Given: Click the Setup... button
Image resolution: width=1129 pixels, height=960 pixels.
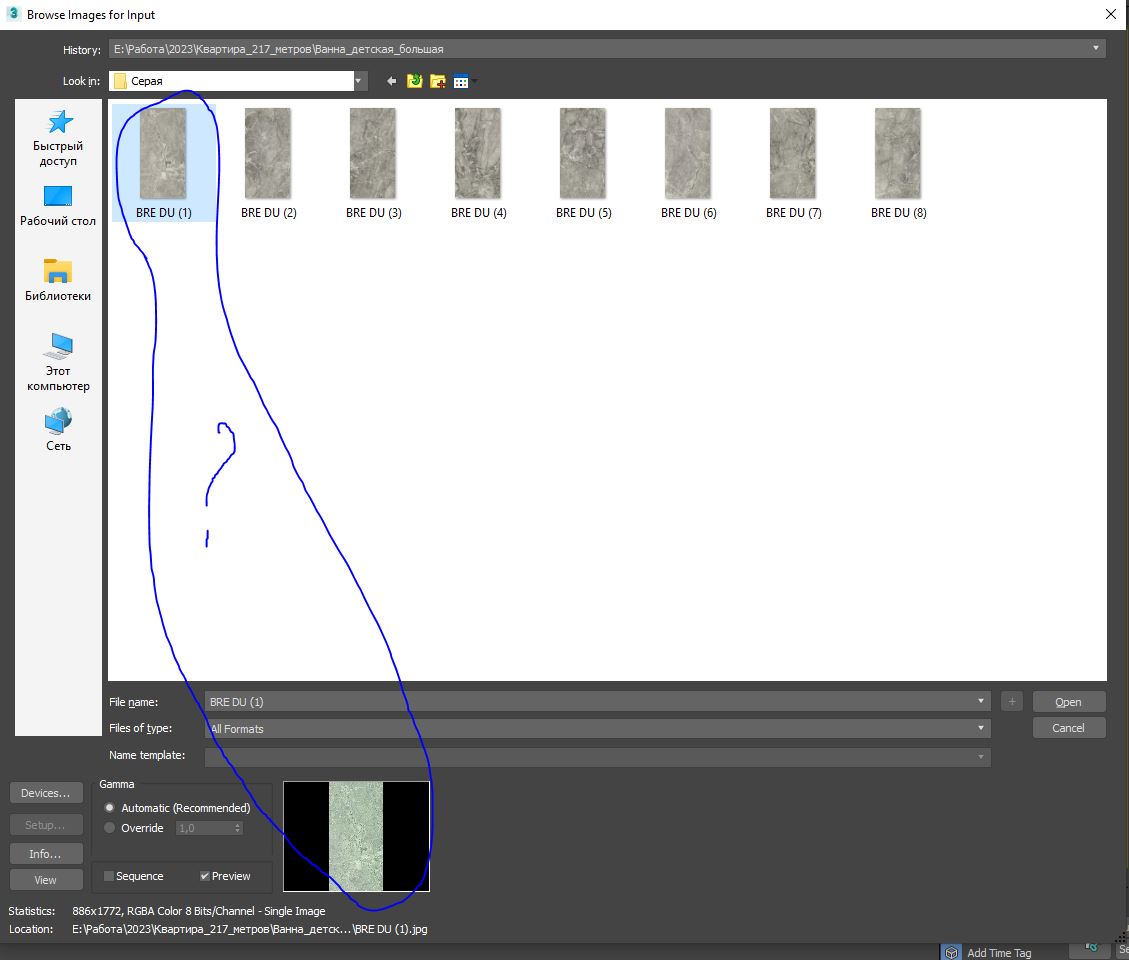Looking at the screenshot, I should click(x=46, y=825).
